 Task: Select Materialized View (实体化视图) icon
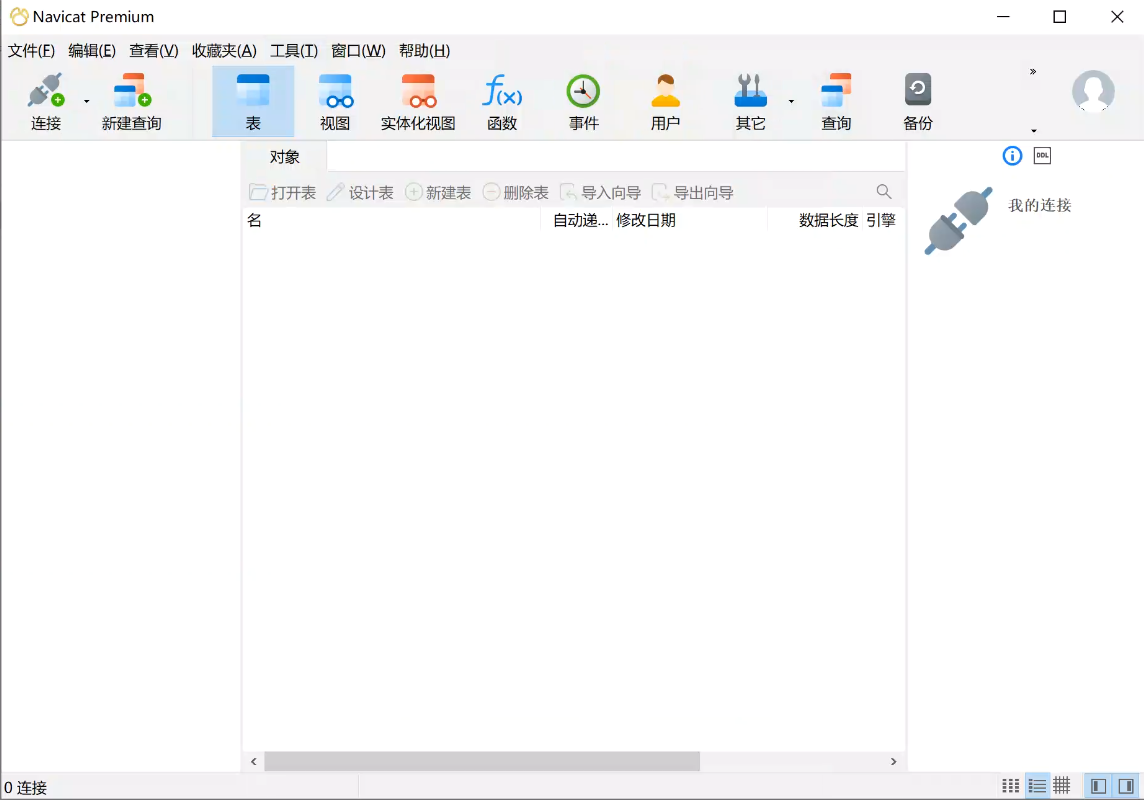(x=418, y=101)
